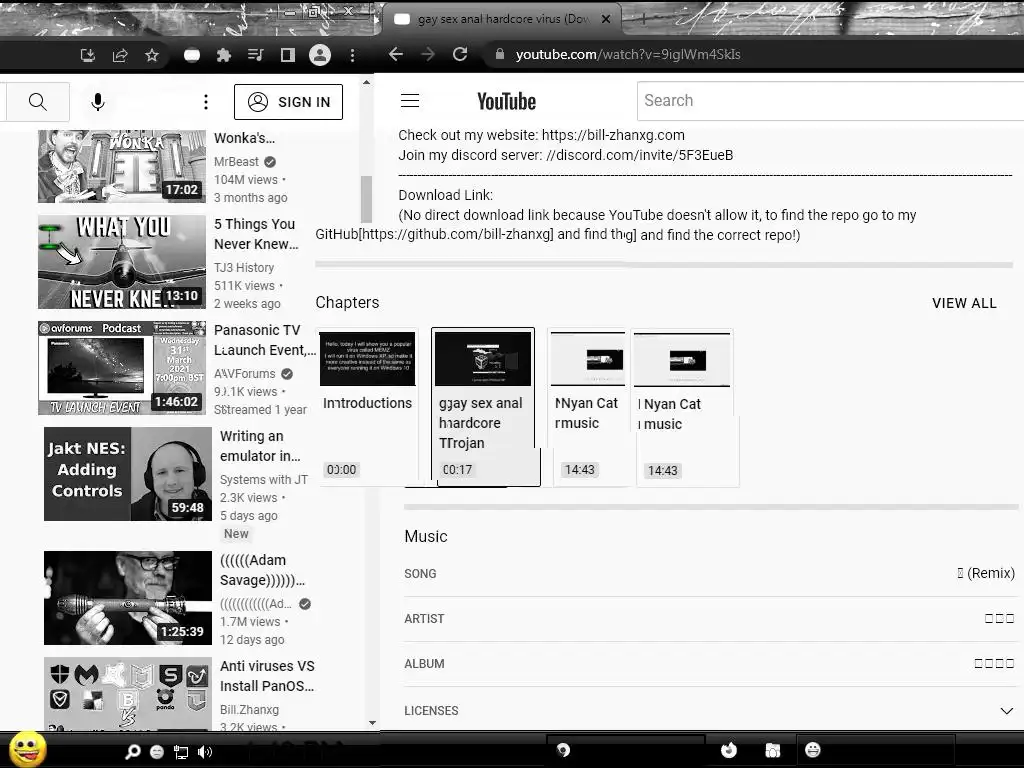Open the MrBeast Wonka video thumbnail
Viewport: 1024px width, 768px height.
pyautogui.click(x=121, y=166)
